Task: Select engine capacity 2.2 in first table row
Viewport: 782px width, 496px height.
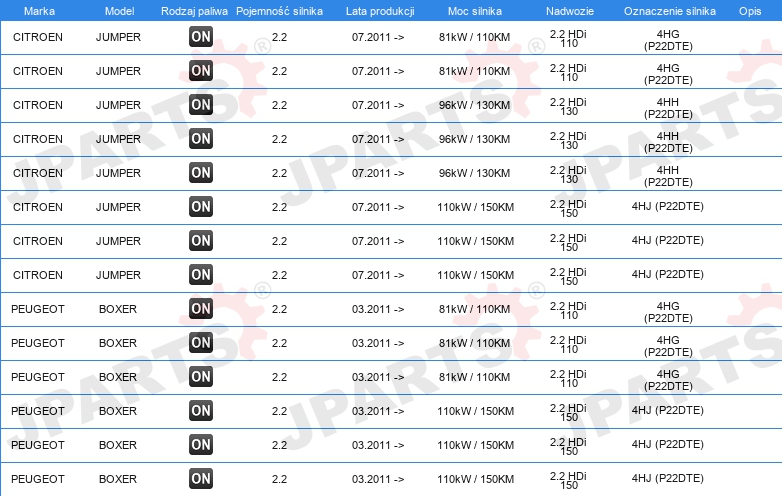Action: (279, 37)
